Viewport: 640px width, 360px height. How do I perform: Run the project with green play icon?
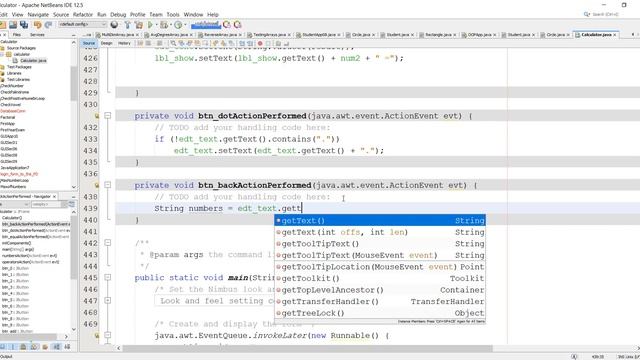(150, 25)
